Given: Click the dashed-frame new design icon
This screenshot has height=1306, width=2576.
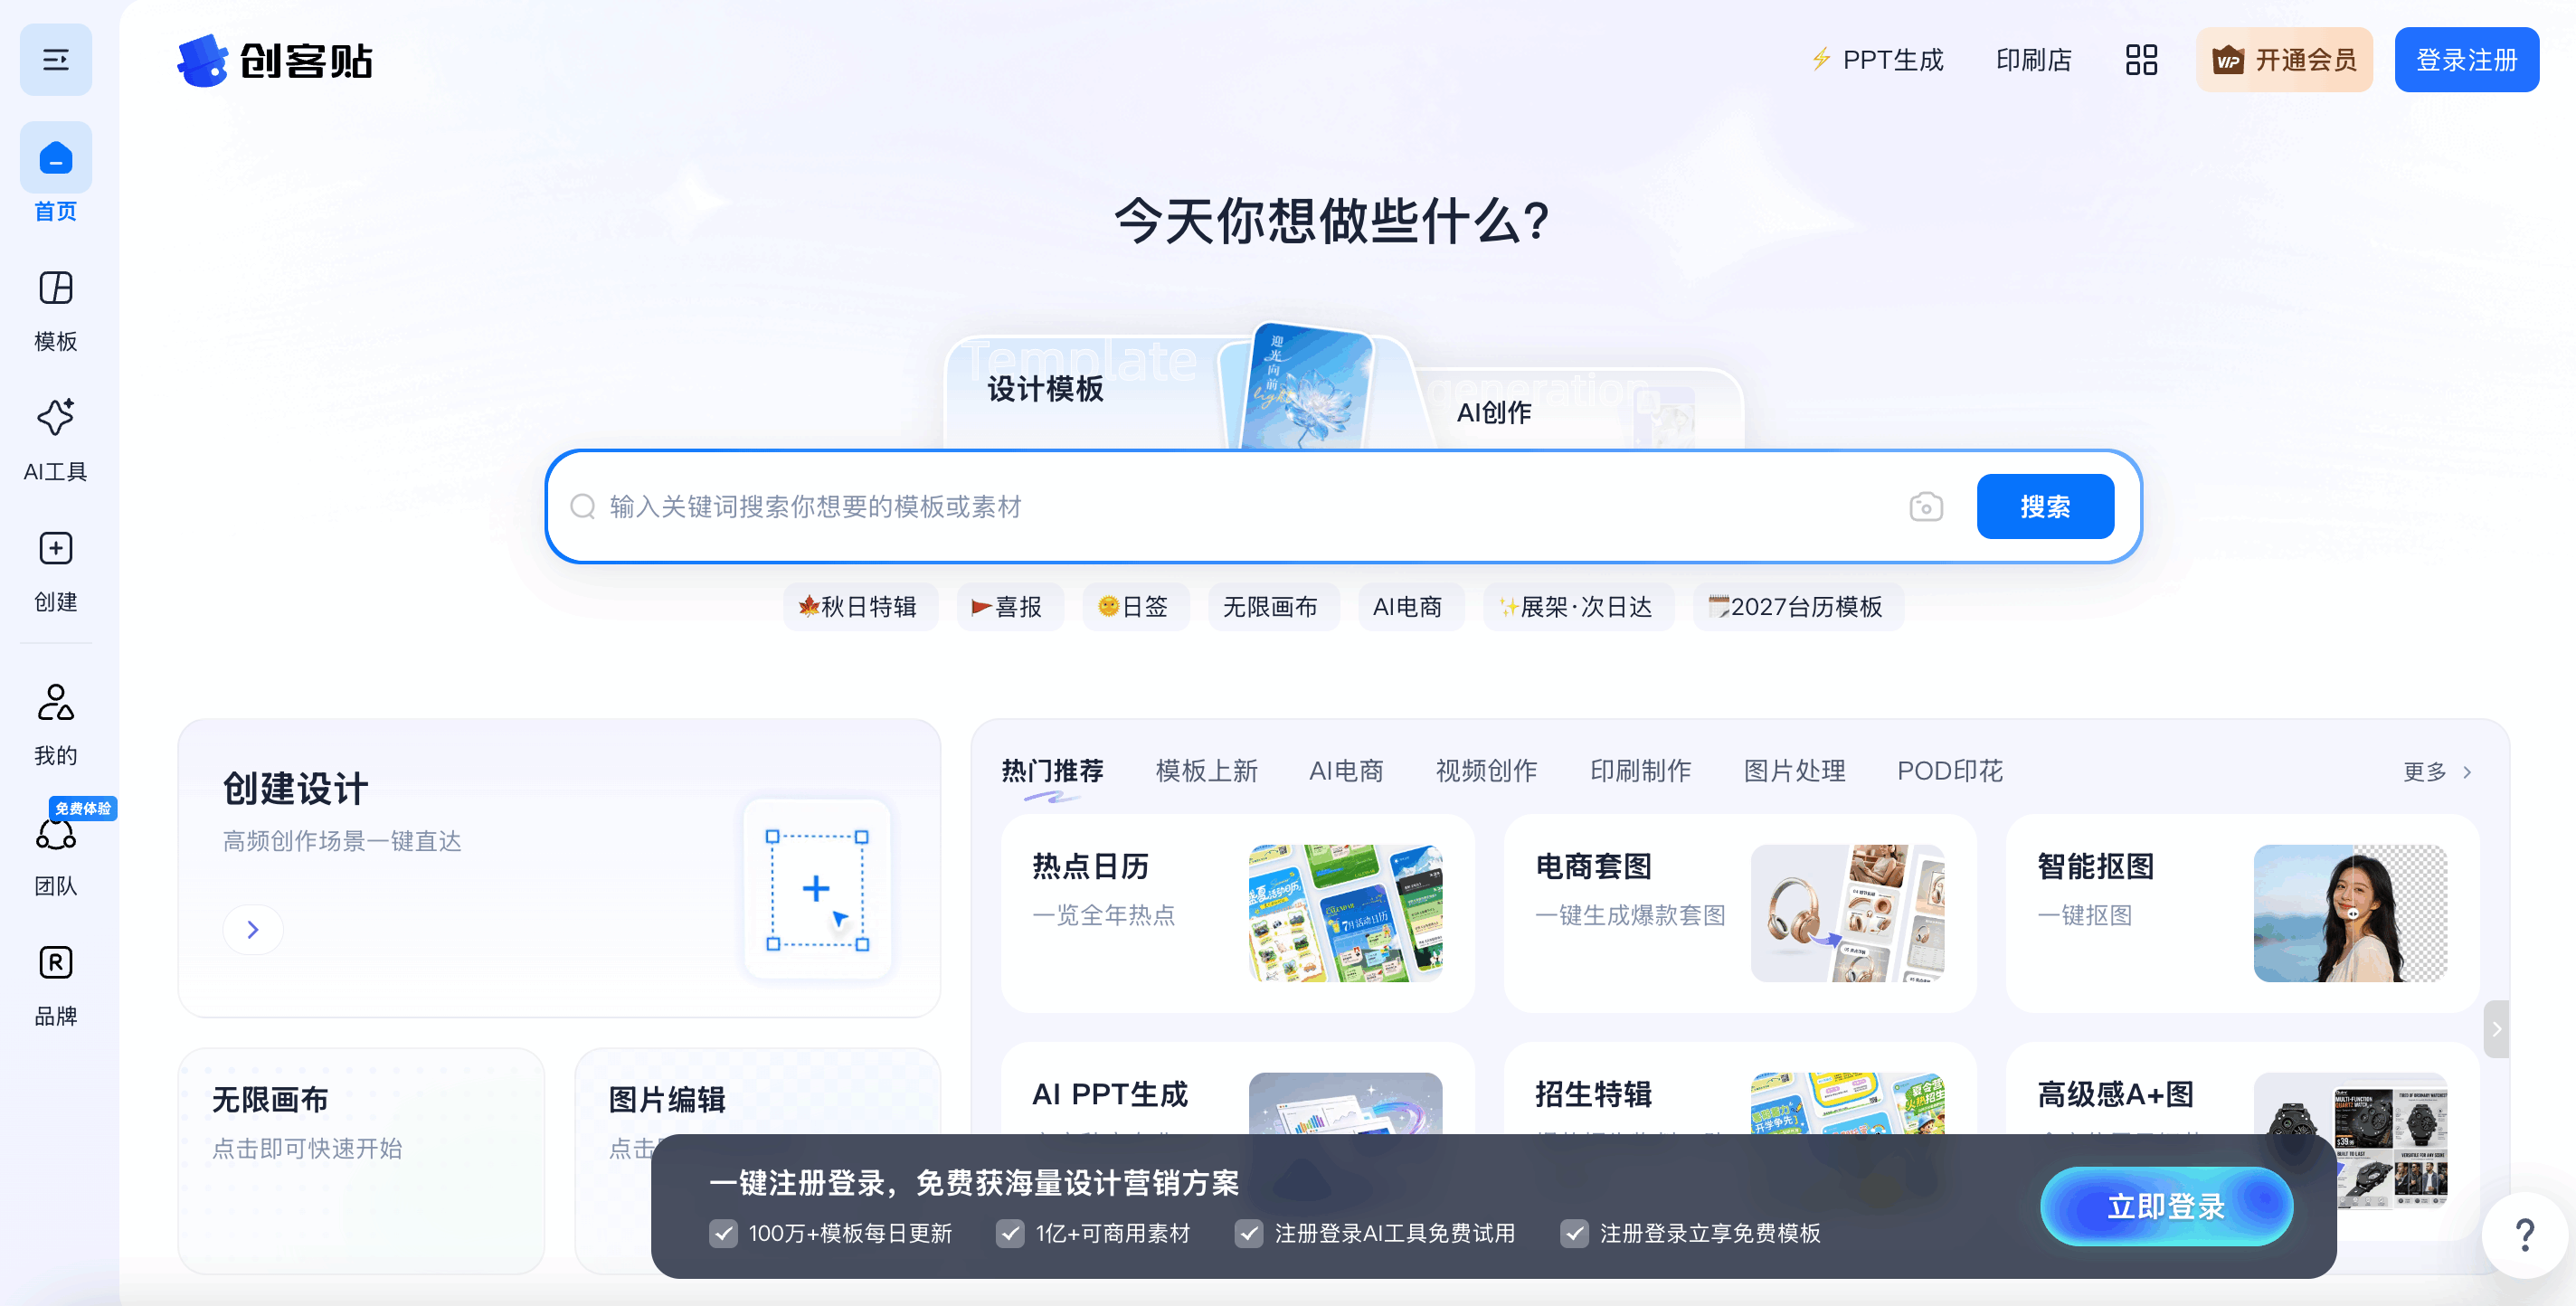Looking at the screenshot, I should pyautogui.click(x=817, y=889).
